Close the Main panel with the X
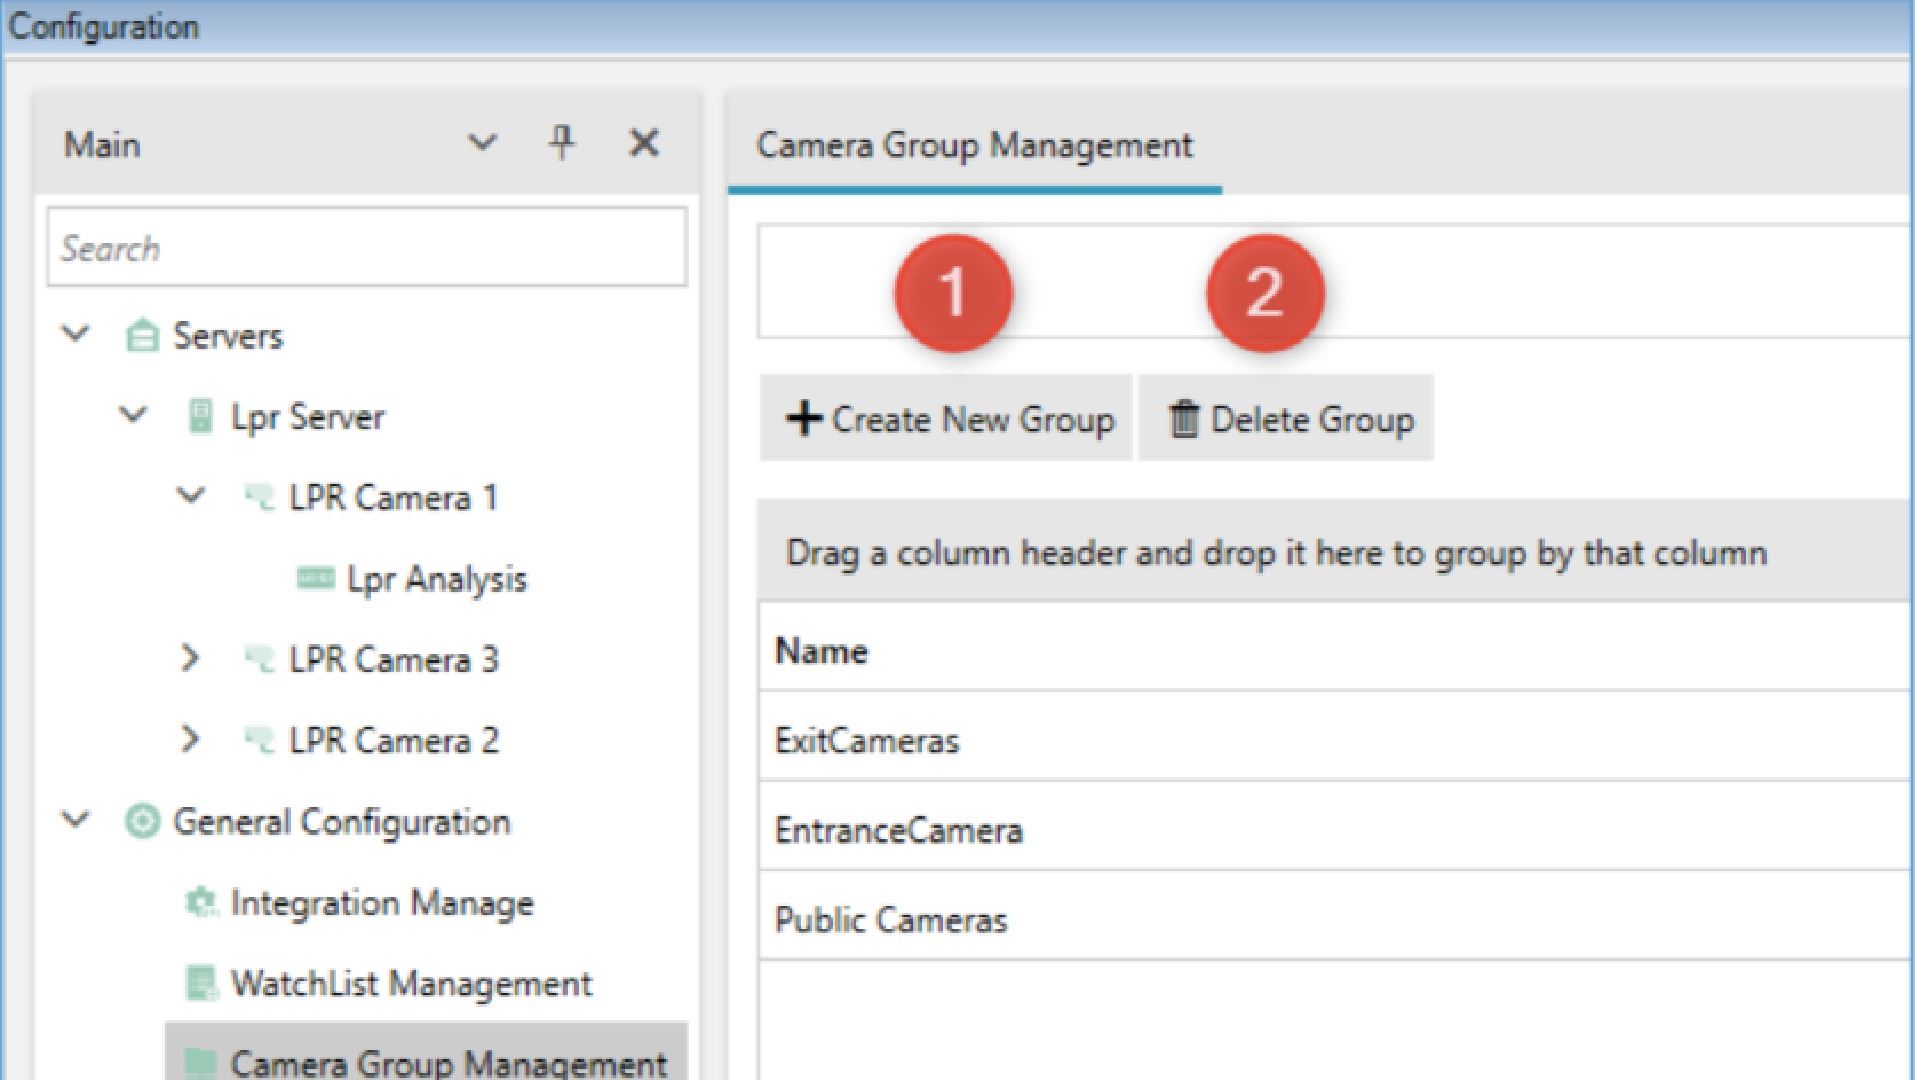The height and width of the screenshot is (1080, 1920). pos(644,143)
